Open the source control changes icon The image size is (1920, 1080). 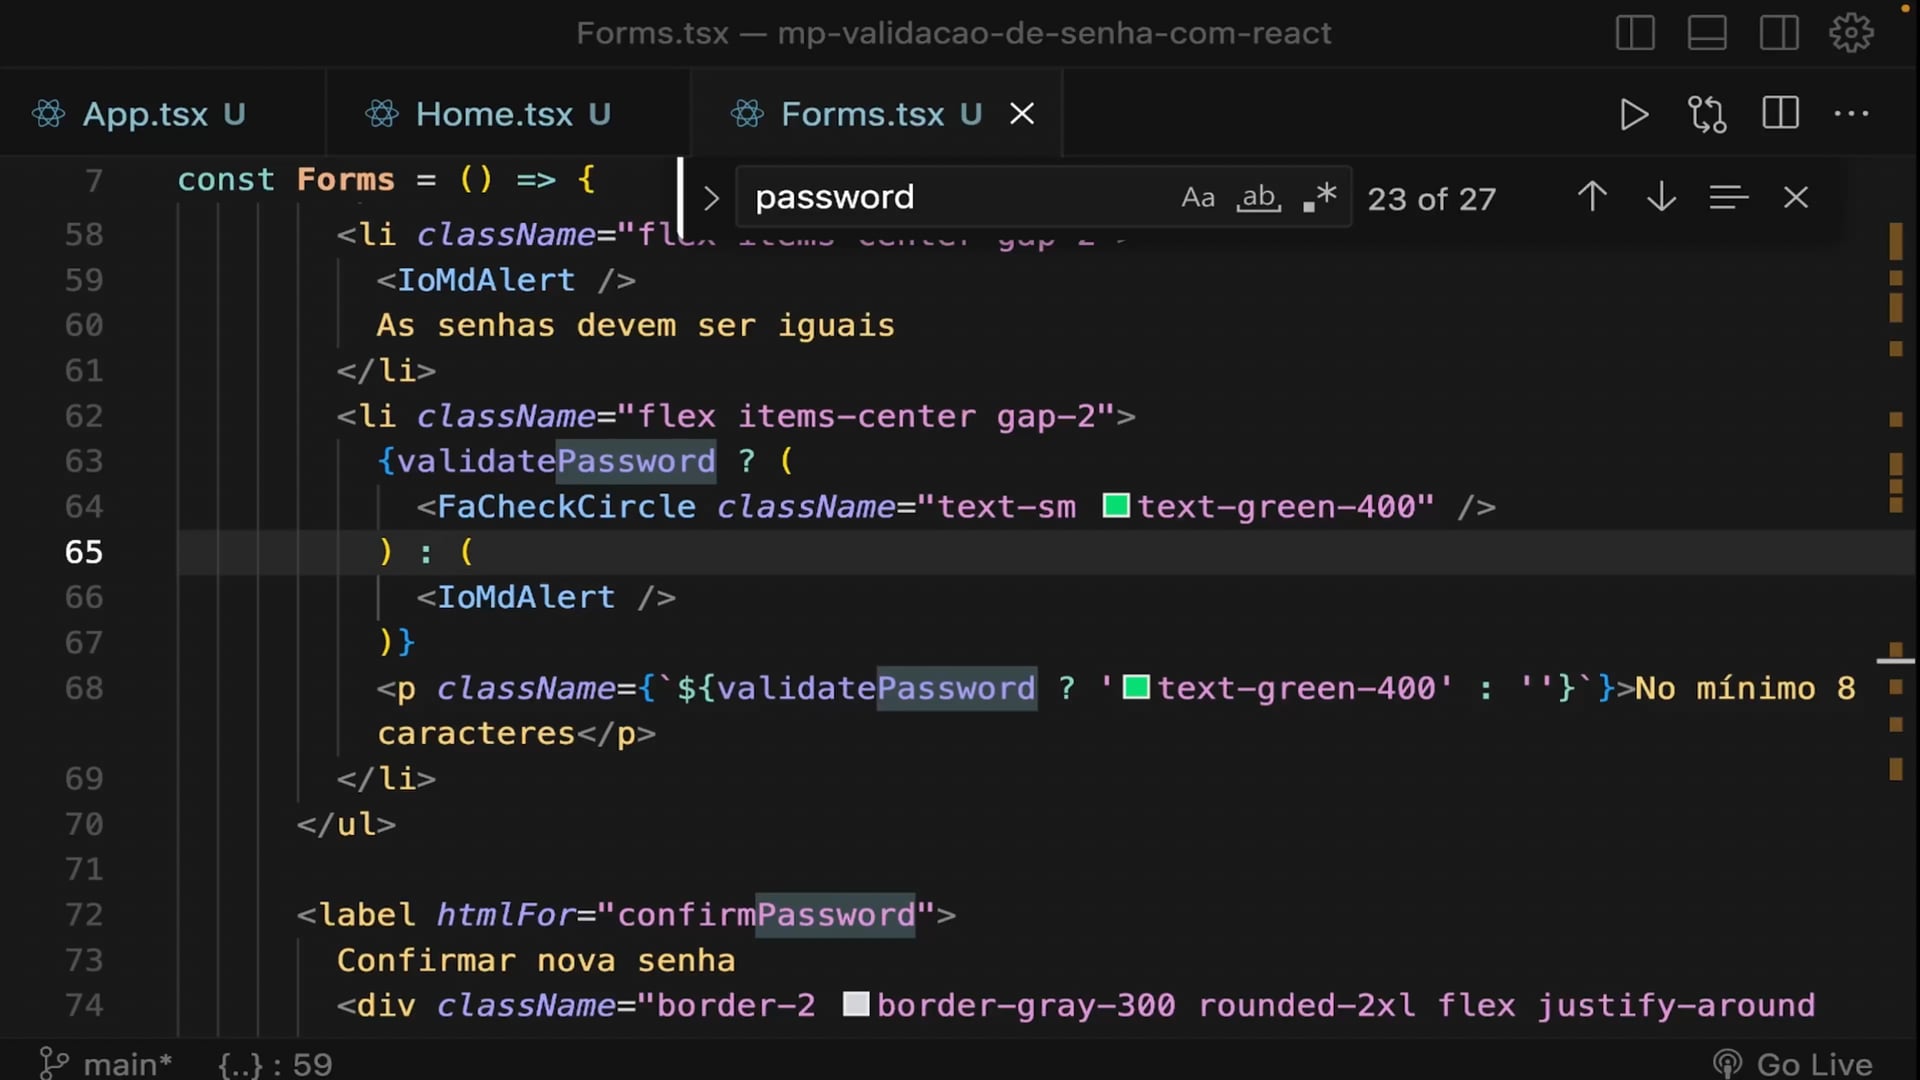click(1707, 114)
